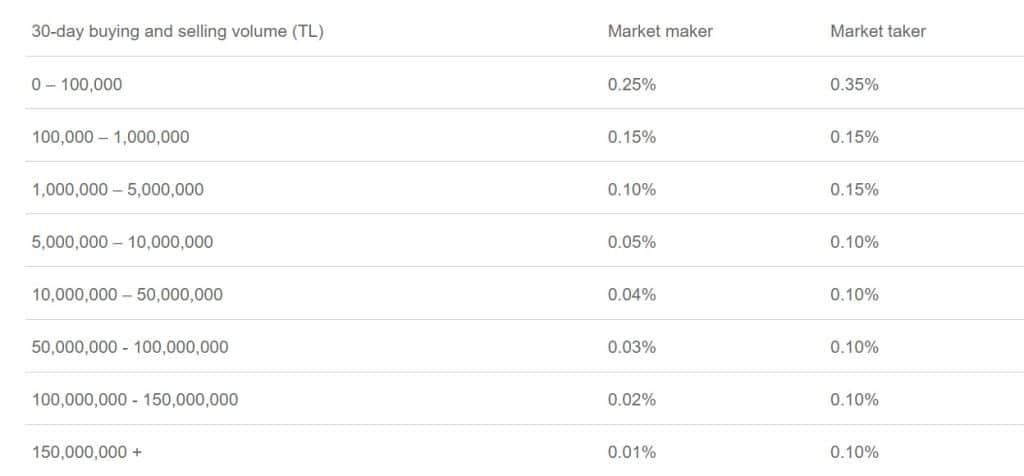Select the "Market taker" column header
Image resolution: width=1024 pixels, height=476 pixels.
coord(877,31)
